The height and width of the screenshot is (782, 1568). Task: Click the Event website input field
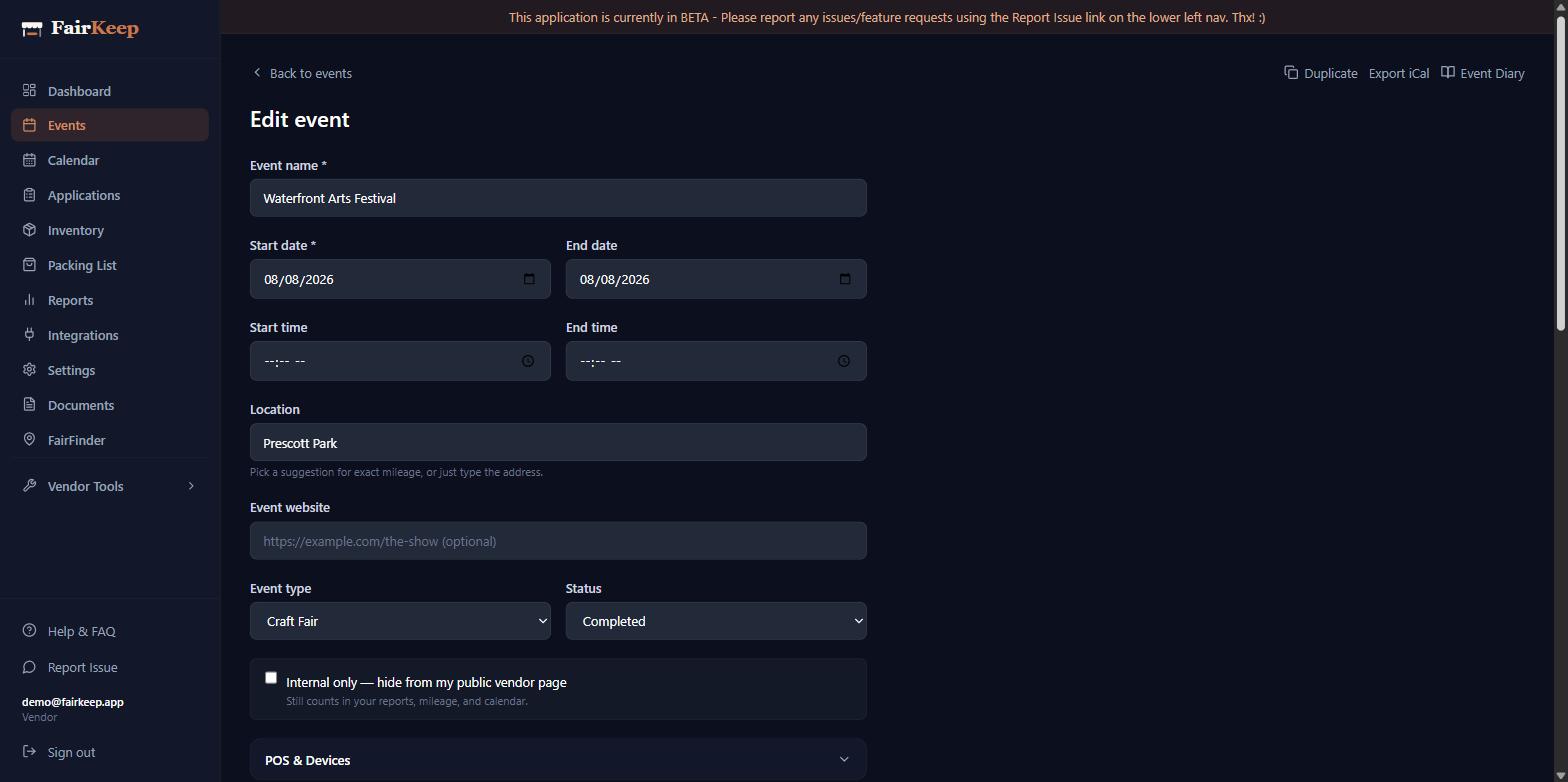pos(558,541)
